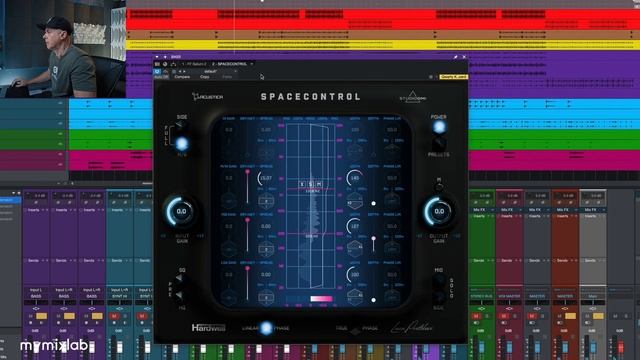Unmute the first SYNT channel

114,316
